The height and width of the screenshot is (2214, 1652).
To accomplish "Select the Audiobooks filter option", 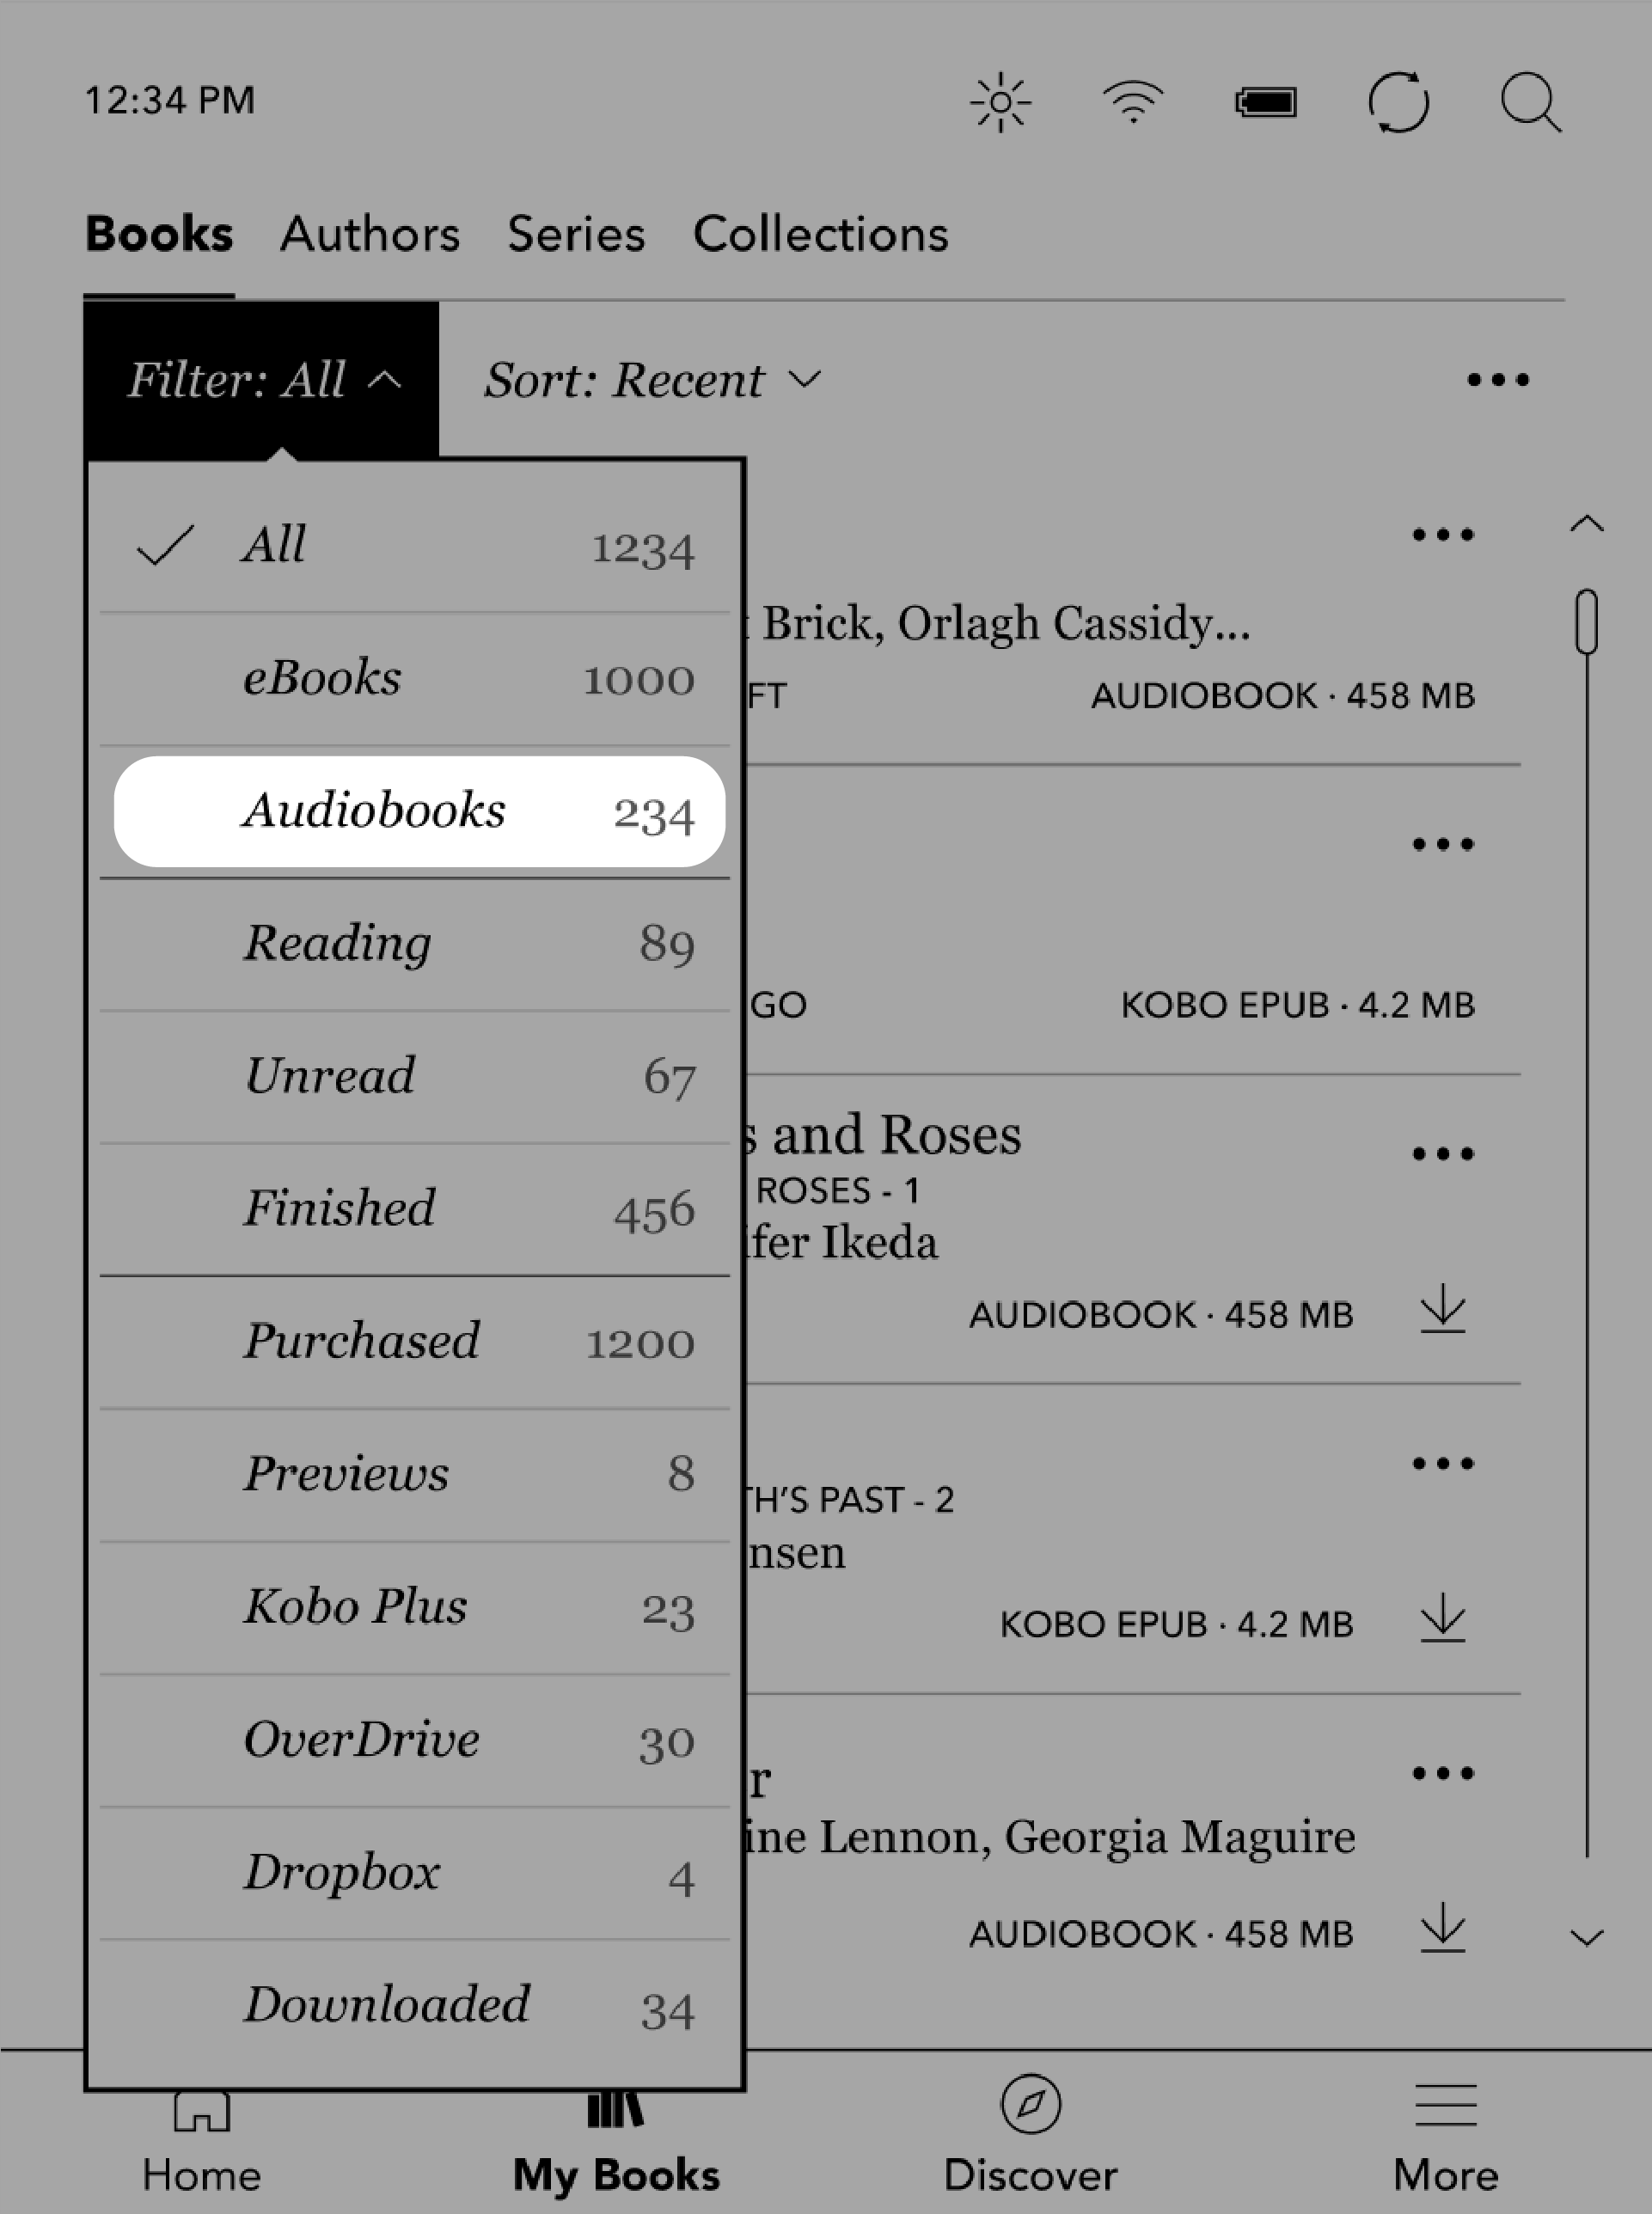I will click(419, 807).
